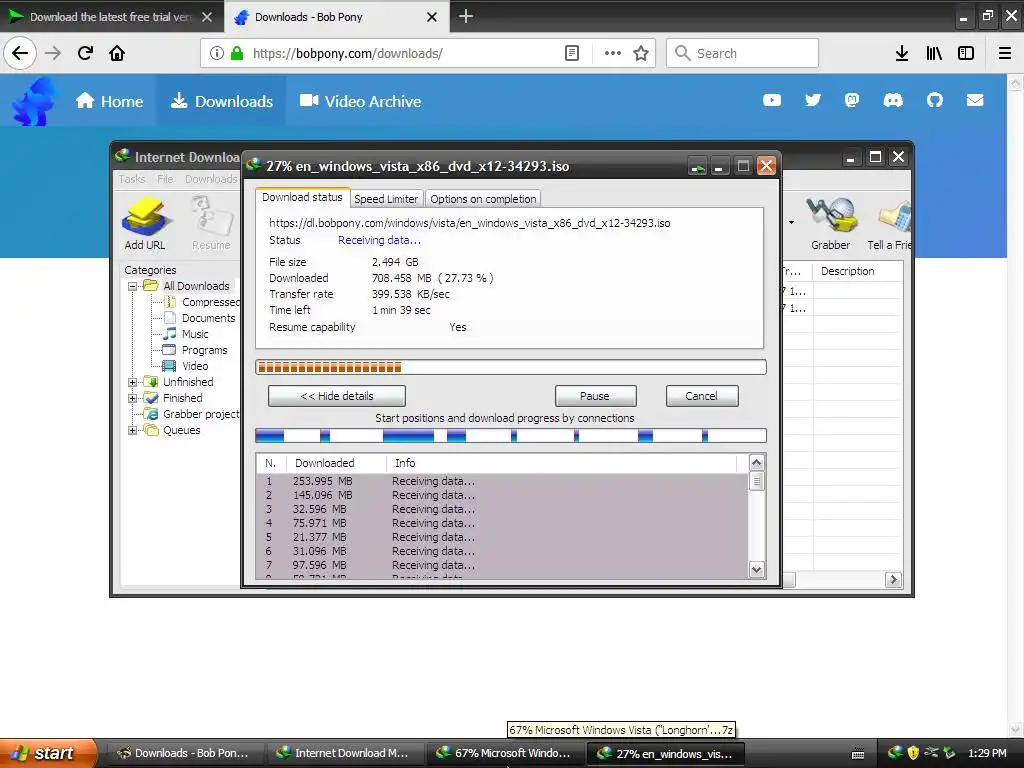
Task: Open the toolbar dropdown arrow near Grabber
Action: click(792, 223)
